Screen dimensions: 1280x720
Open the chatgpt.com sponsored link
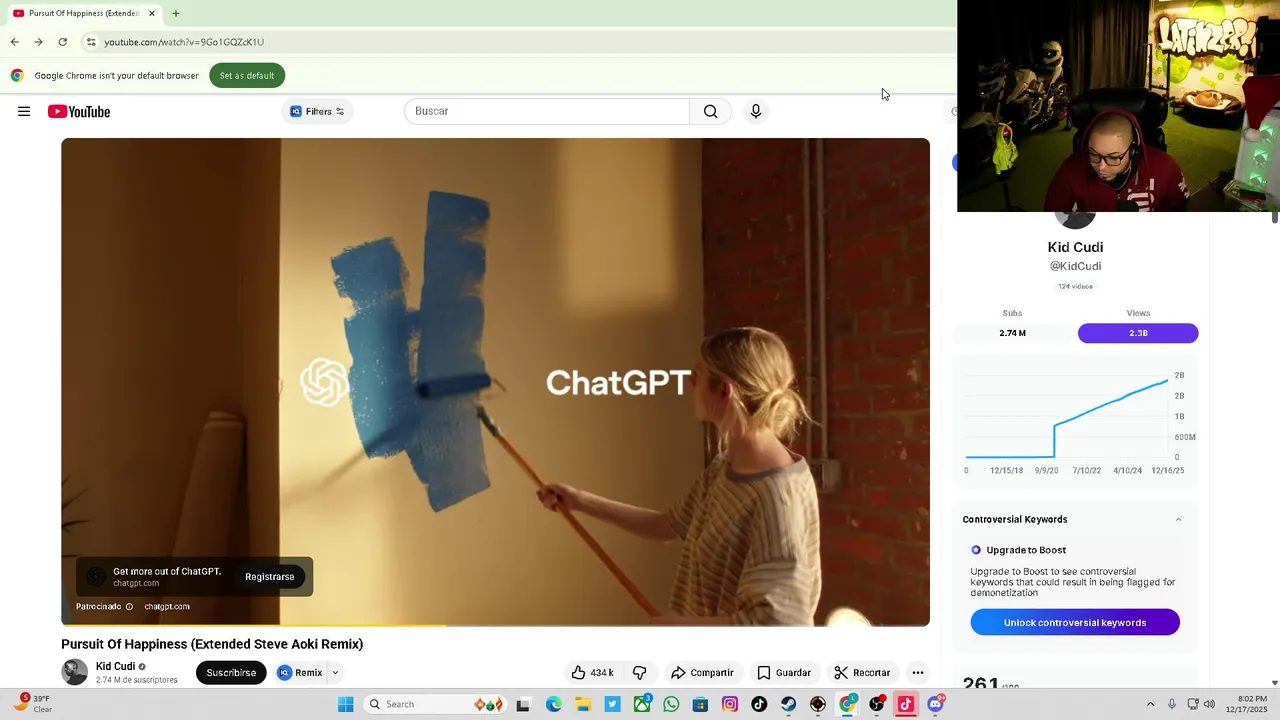coord(167,606)
